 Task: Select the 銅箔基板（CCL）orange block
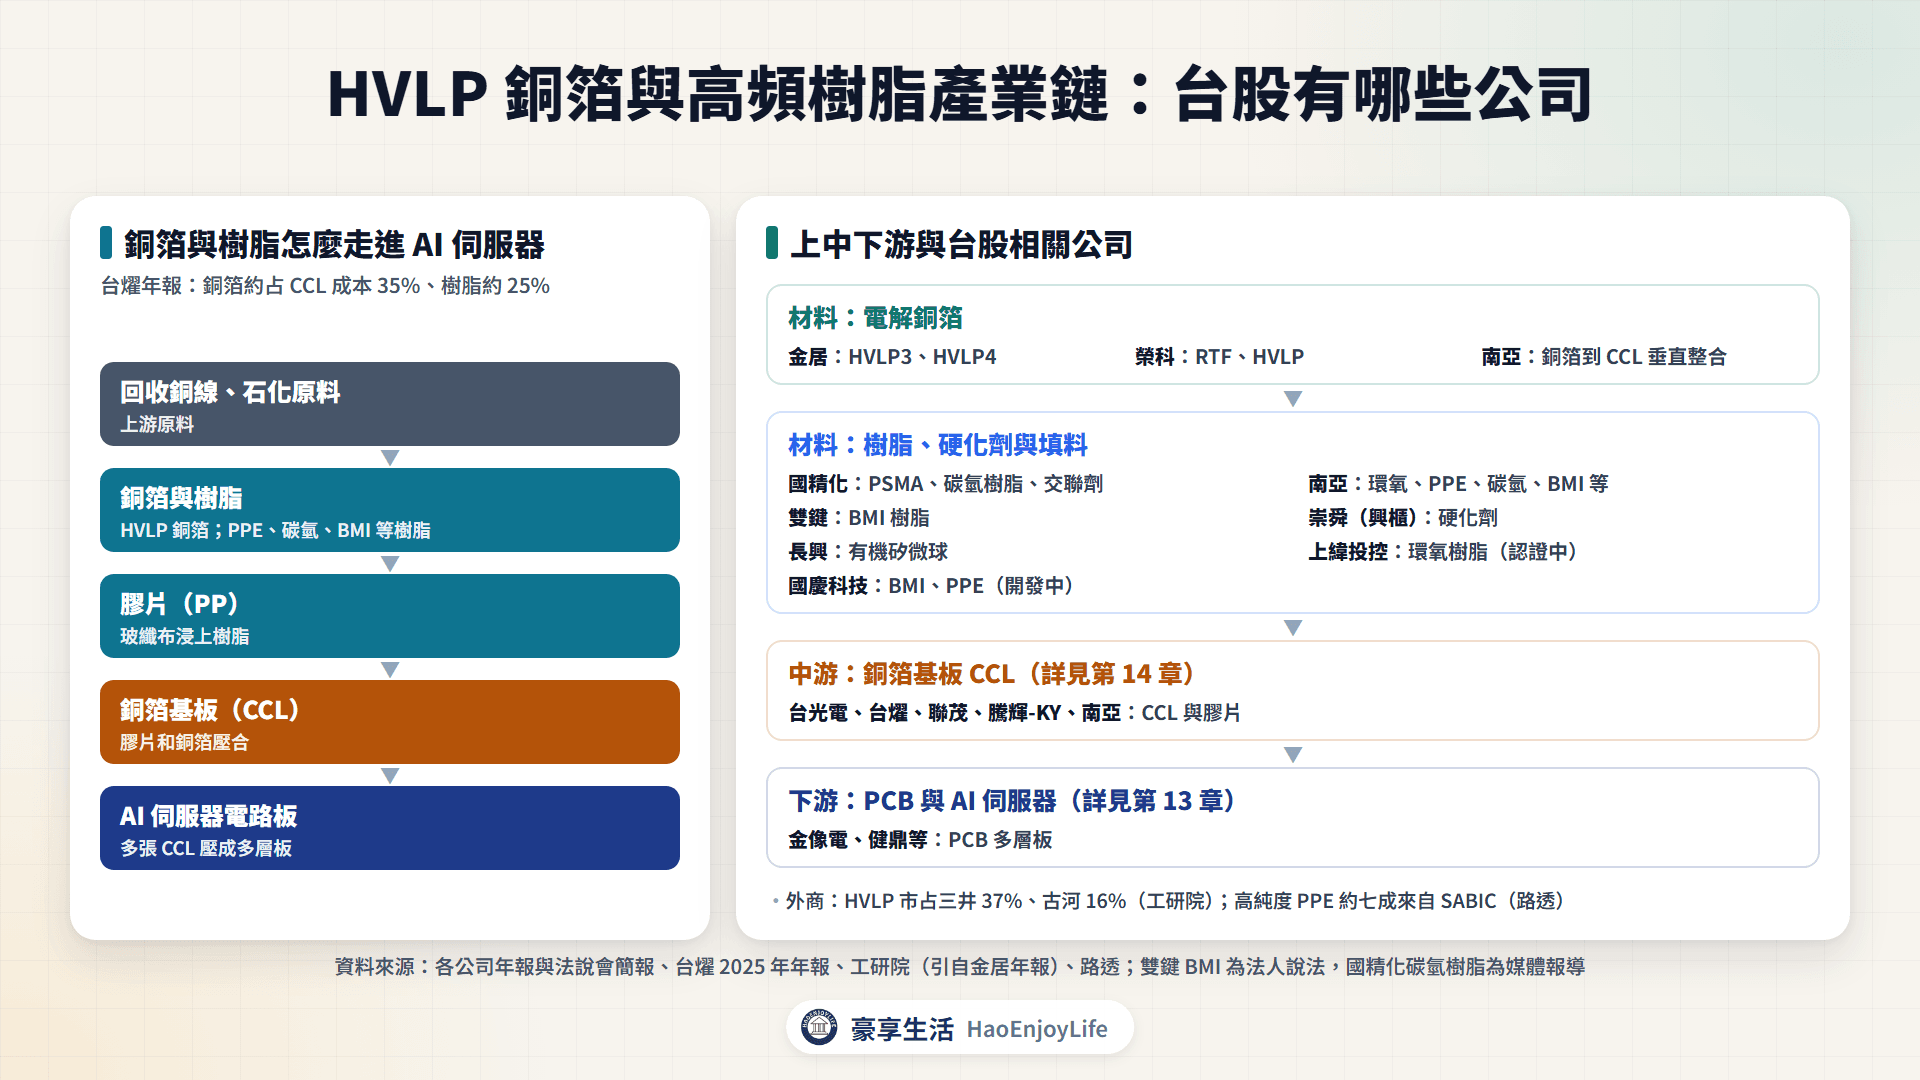click(390, 722)
